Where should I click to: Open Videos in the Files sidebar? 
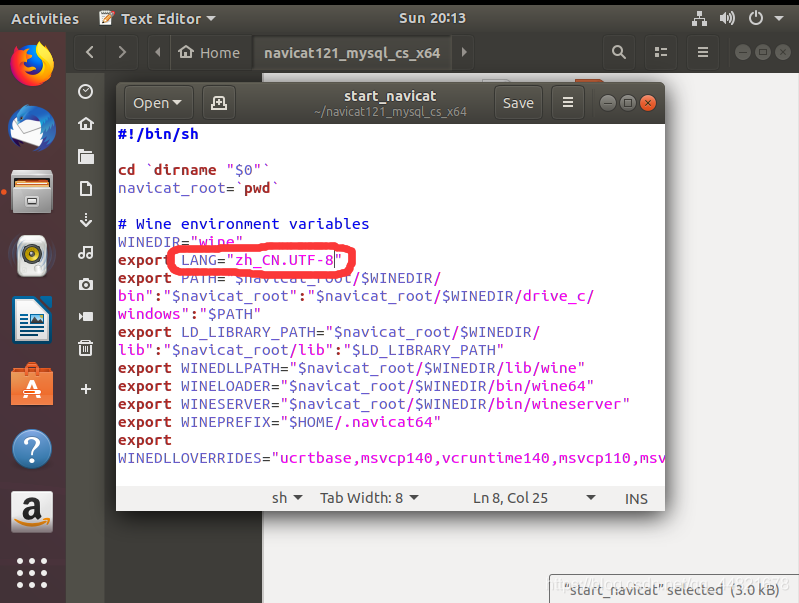point(86,317)
